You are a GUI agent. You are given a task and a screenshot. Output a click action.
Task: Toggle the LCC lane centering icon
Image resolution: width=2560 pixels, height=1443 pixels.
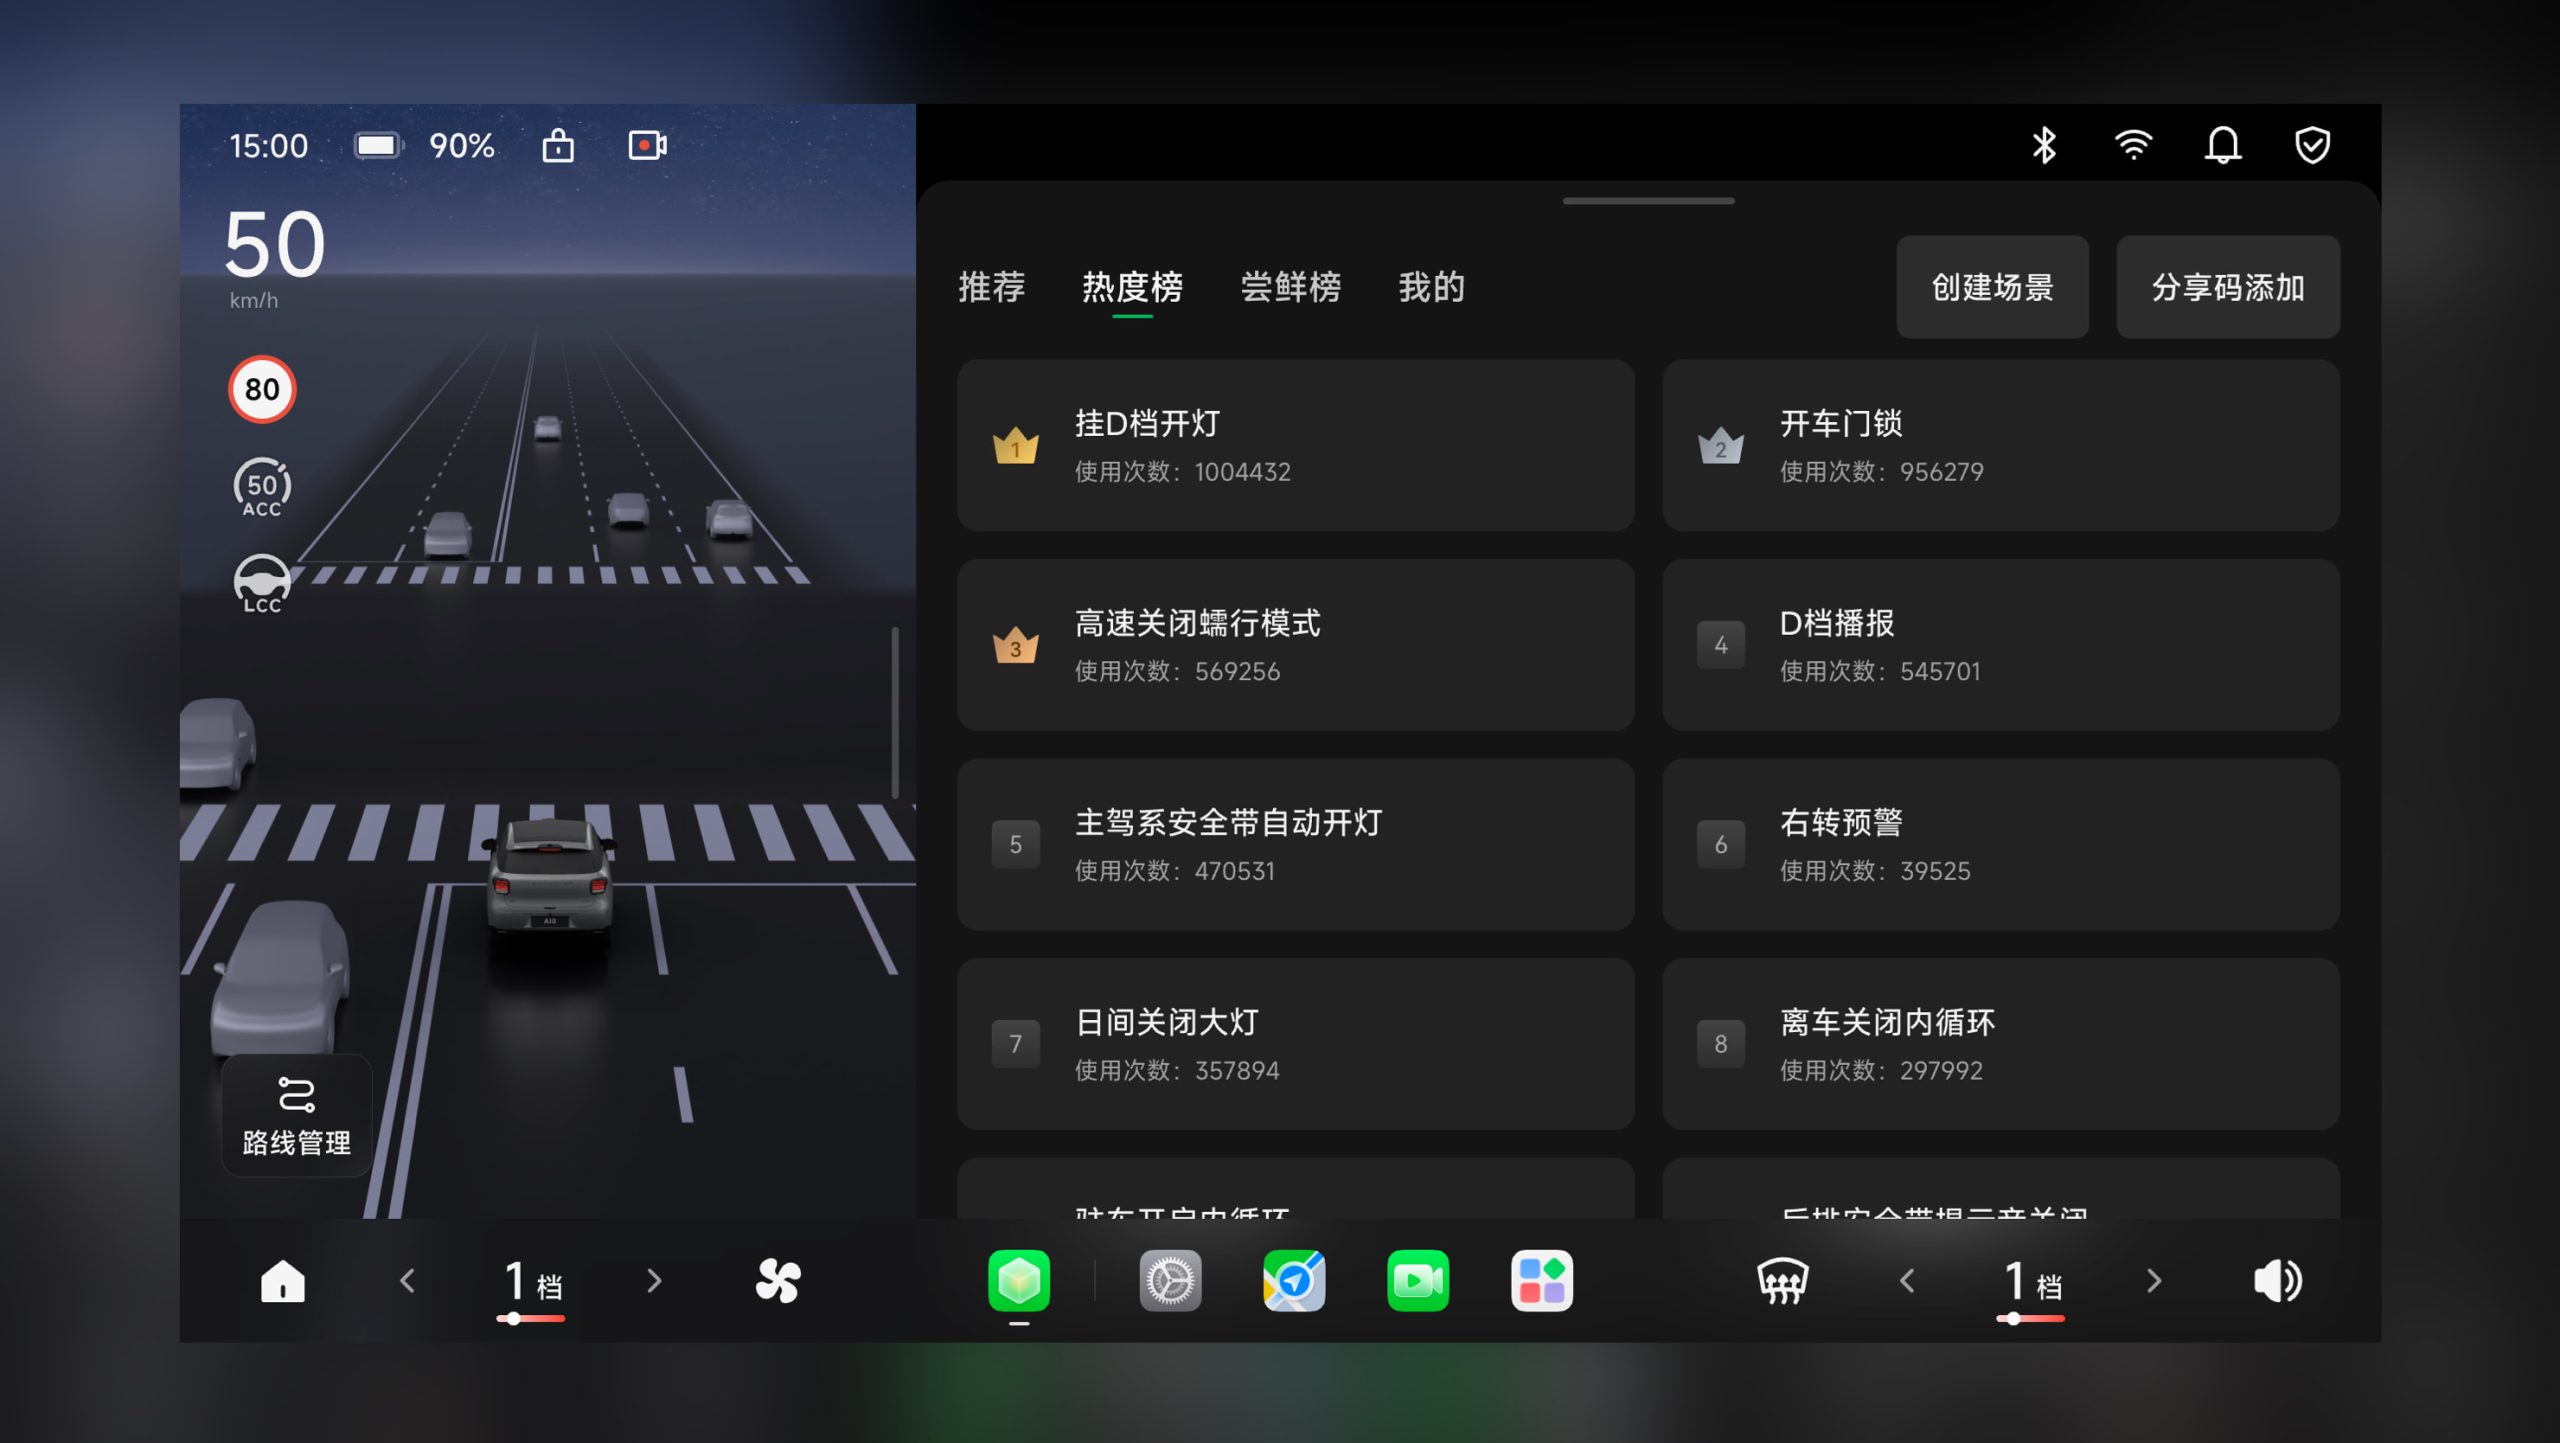coord(262,584)
